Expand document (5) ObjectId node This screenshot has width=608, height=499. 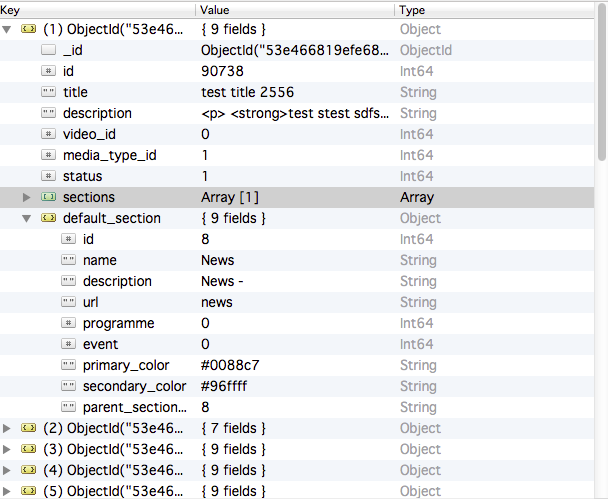8,491
